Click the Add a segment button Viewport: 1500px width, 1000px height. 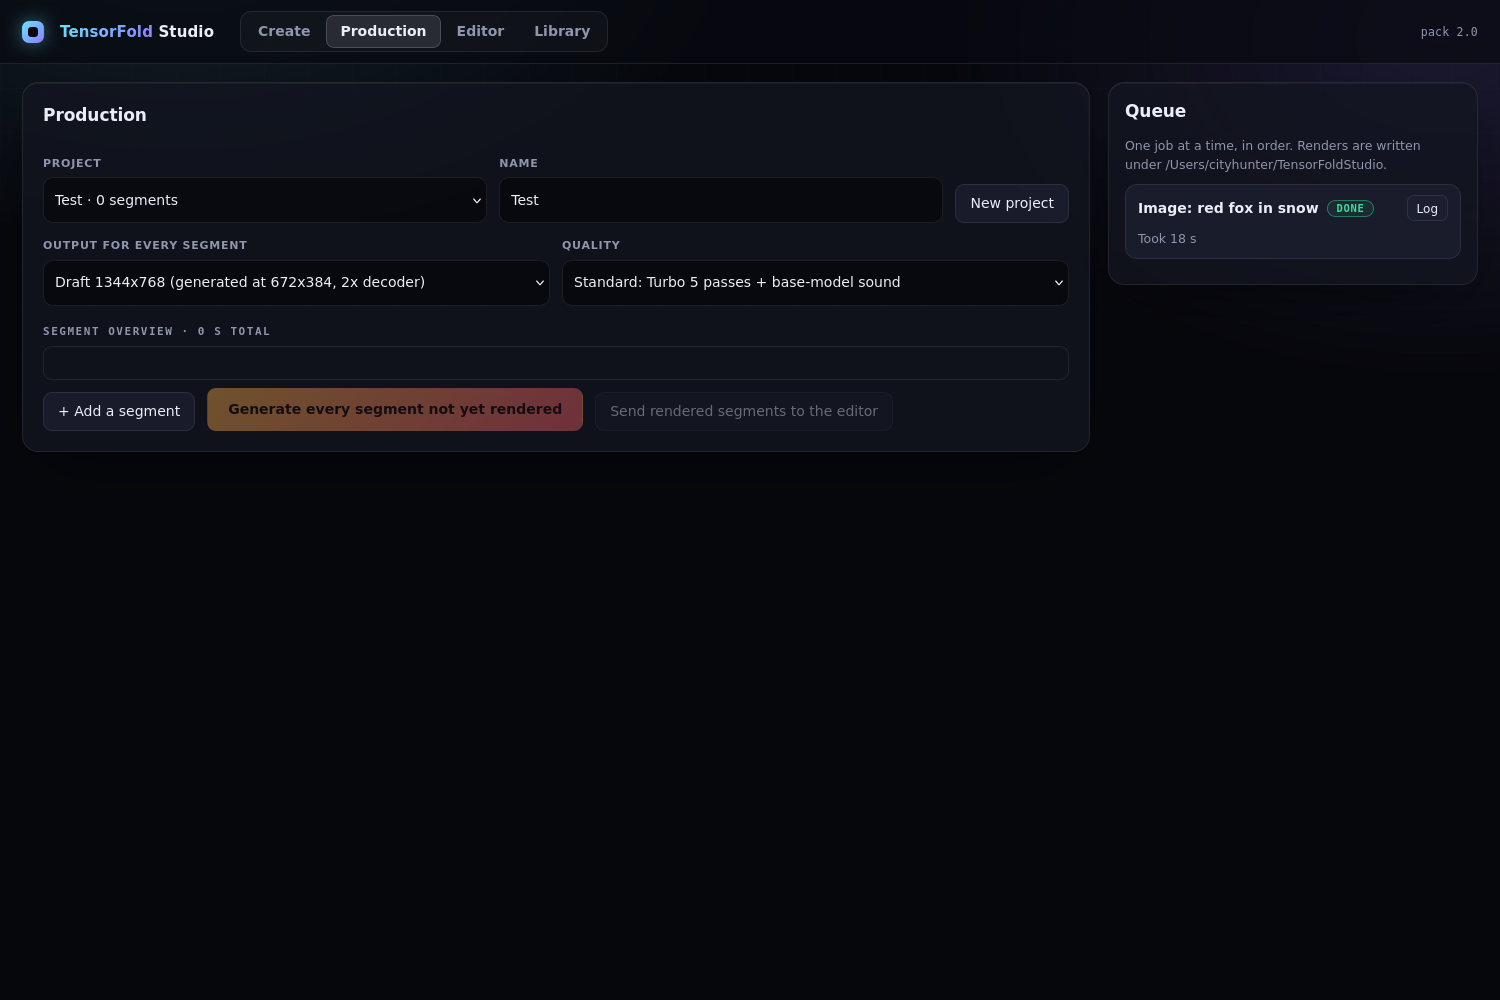click(119, 411)
